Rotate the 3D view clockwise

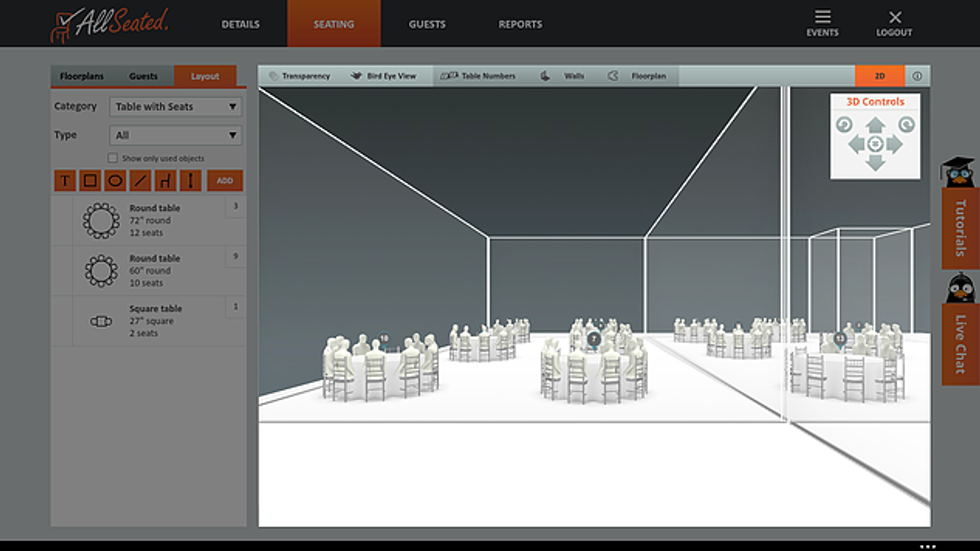(x=906, y=125)
